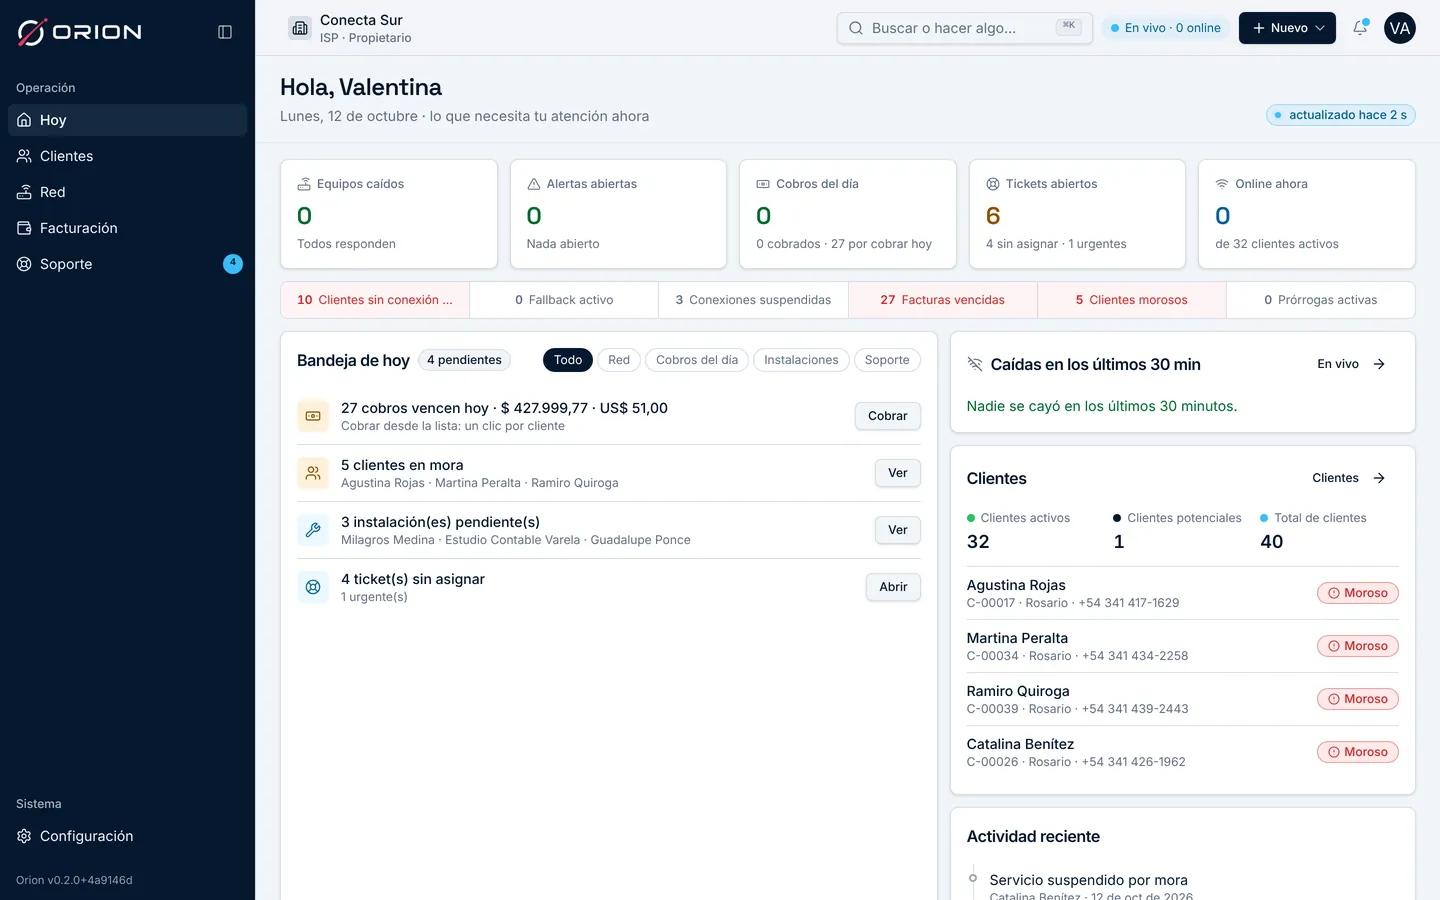Select the Cobros del día filter chip
1440x900 pixels.
(x=697, y=360)
